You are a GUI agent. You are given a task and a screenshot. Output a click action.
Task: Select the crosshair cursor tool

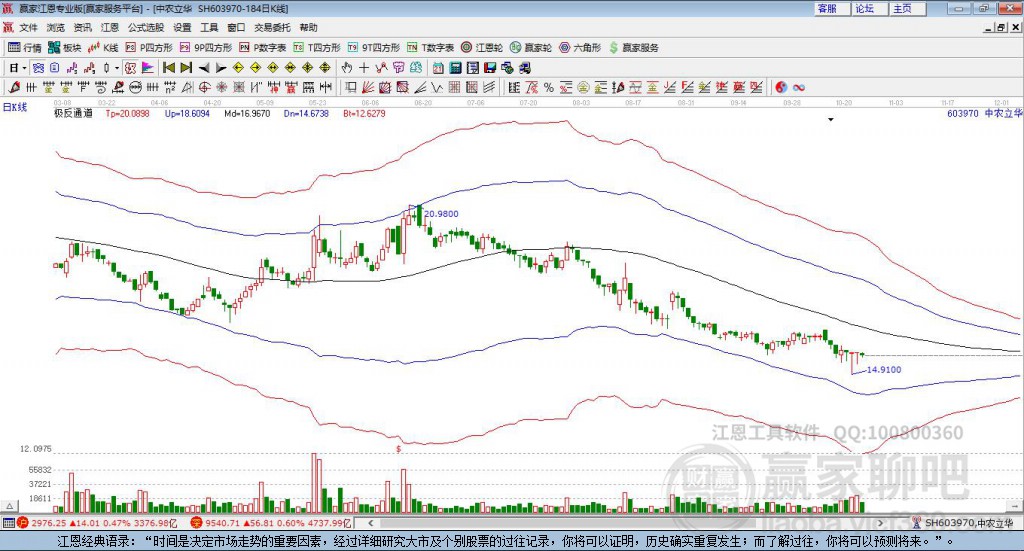click(x=364, y=68)
